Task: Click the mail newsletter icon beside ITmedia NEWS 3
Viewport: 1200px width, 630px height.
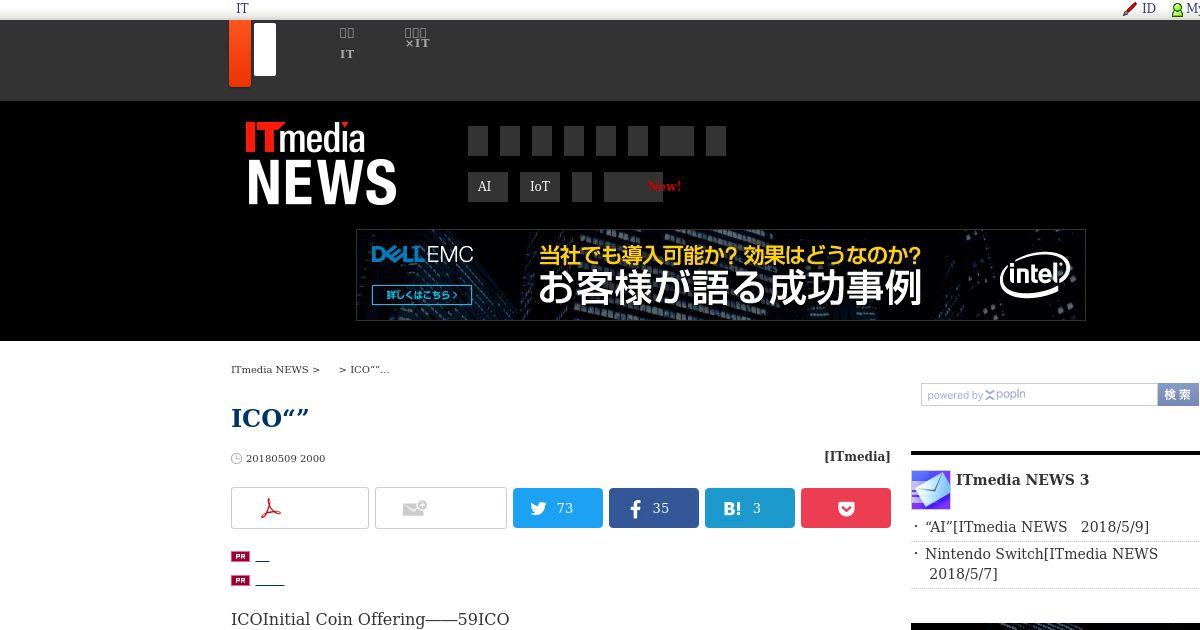Action: [931, 490]
